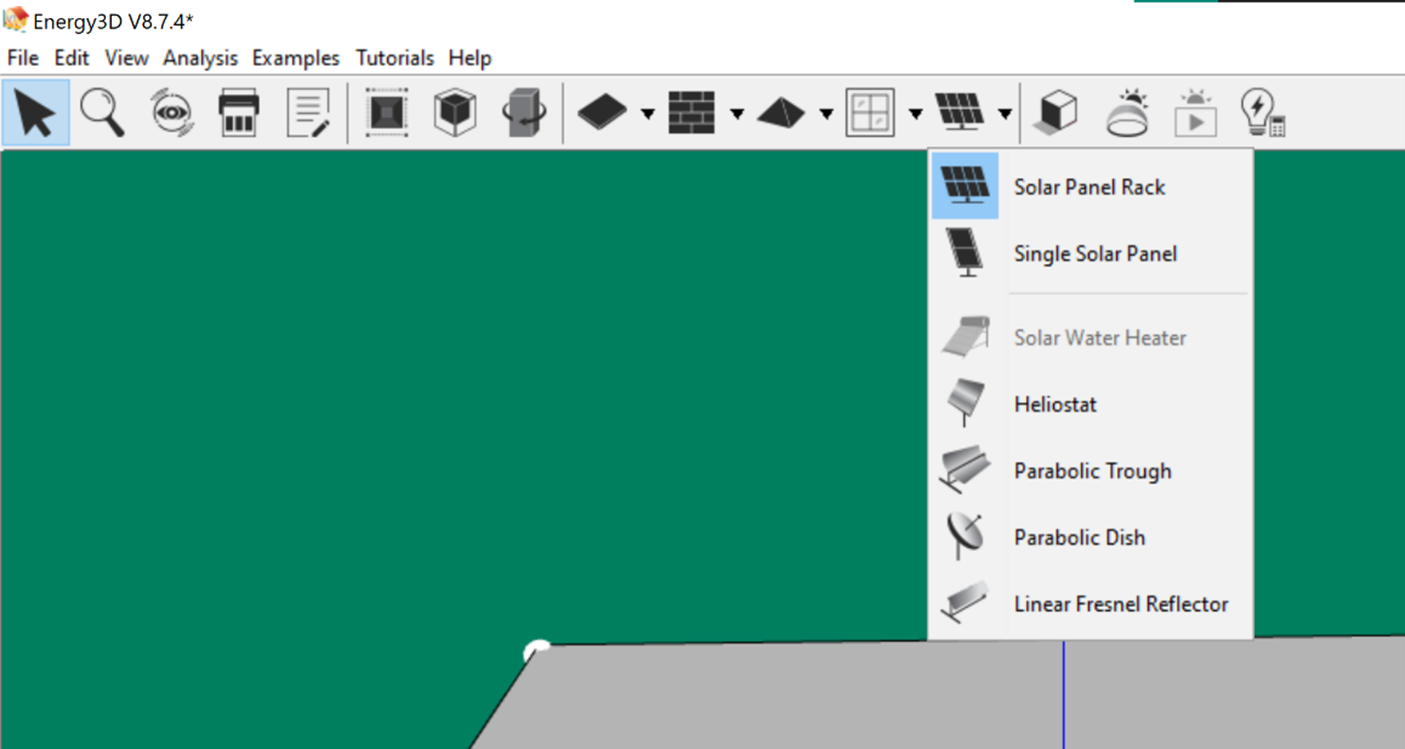Screen dimensions: 1405x749
Task: Select the annotation note tool
Action: pyautogui.click(x=310, y=113)
